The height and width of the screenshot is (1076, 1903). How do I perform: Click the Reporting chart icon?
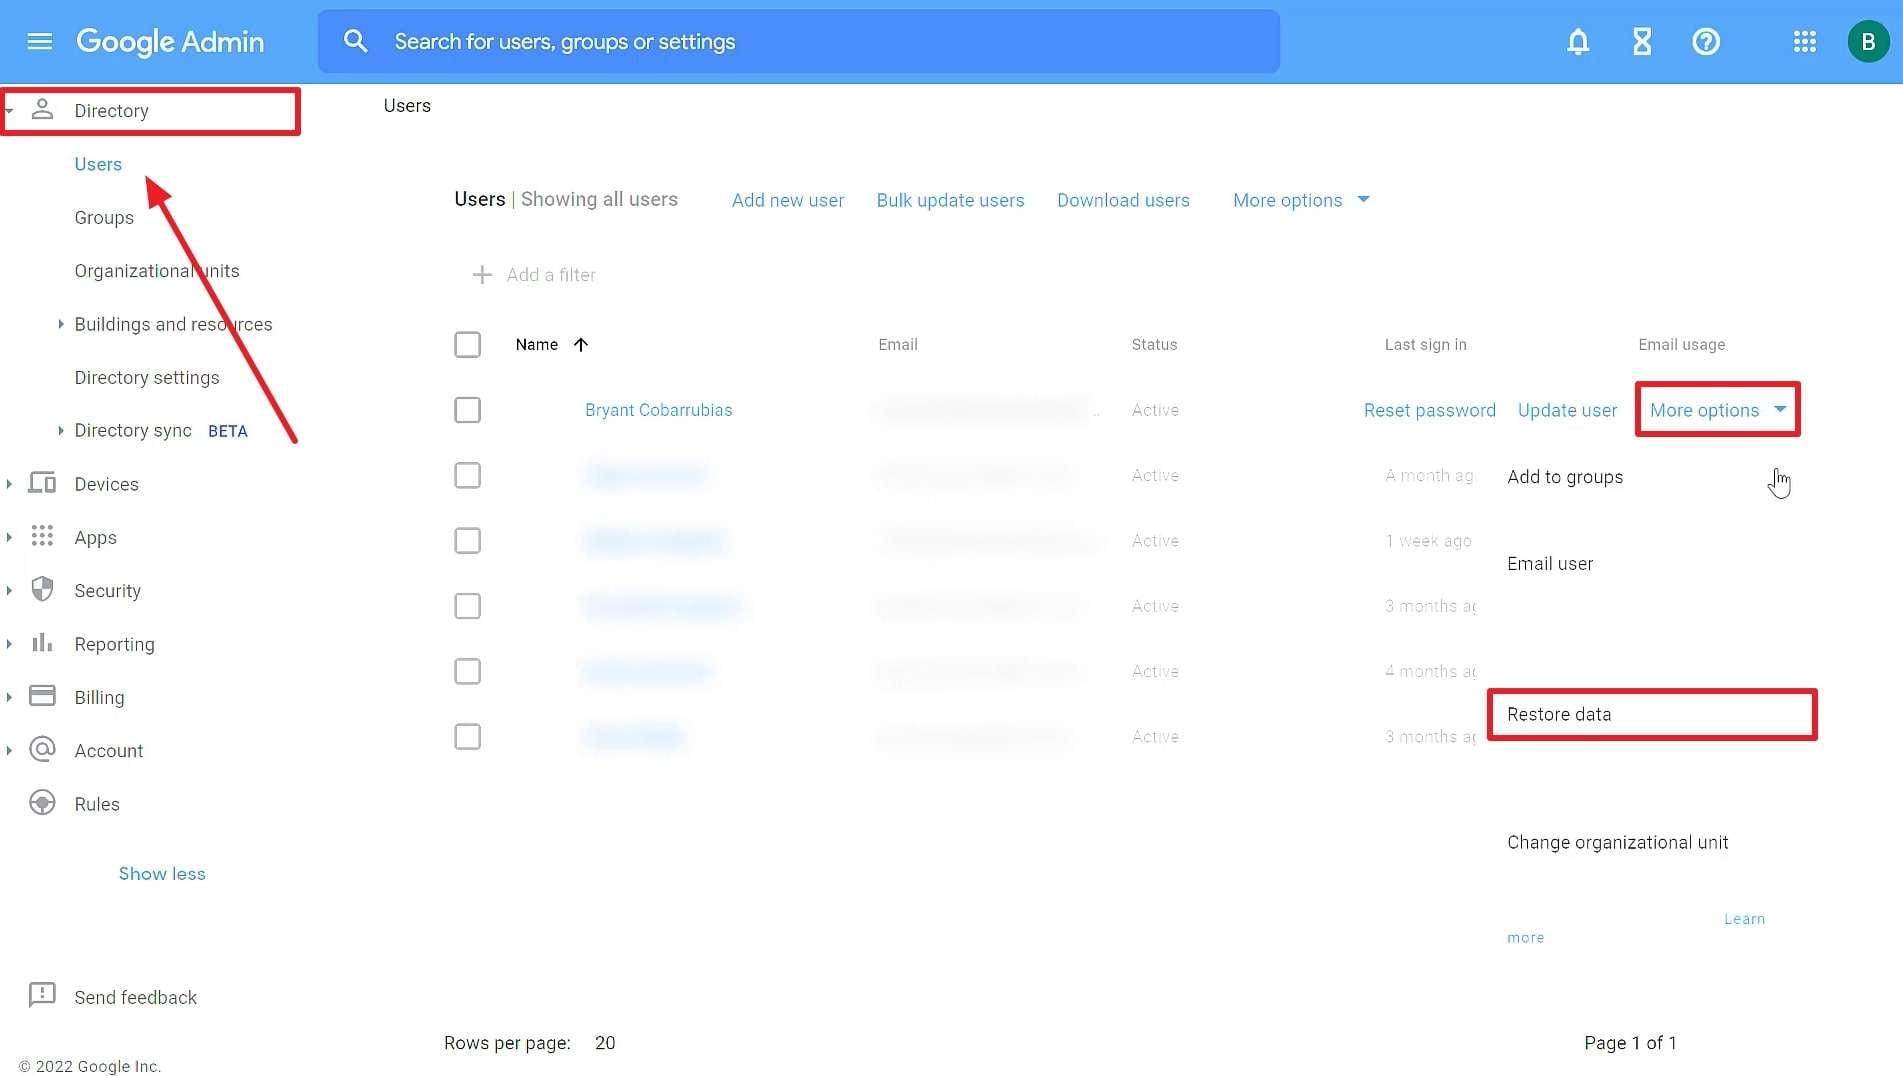[41, 643]
